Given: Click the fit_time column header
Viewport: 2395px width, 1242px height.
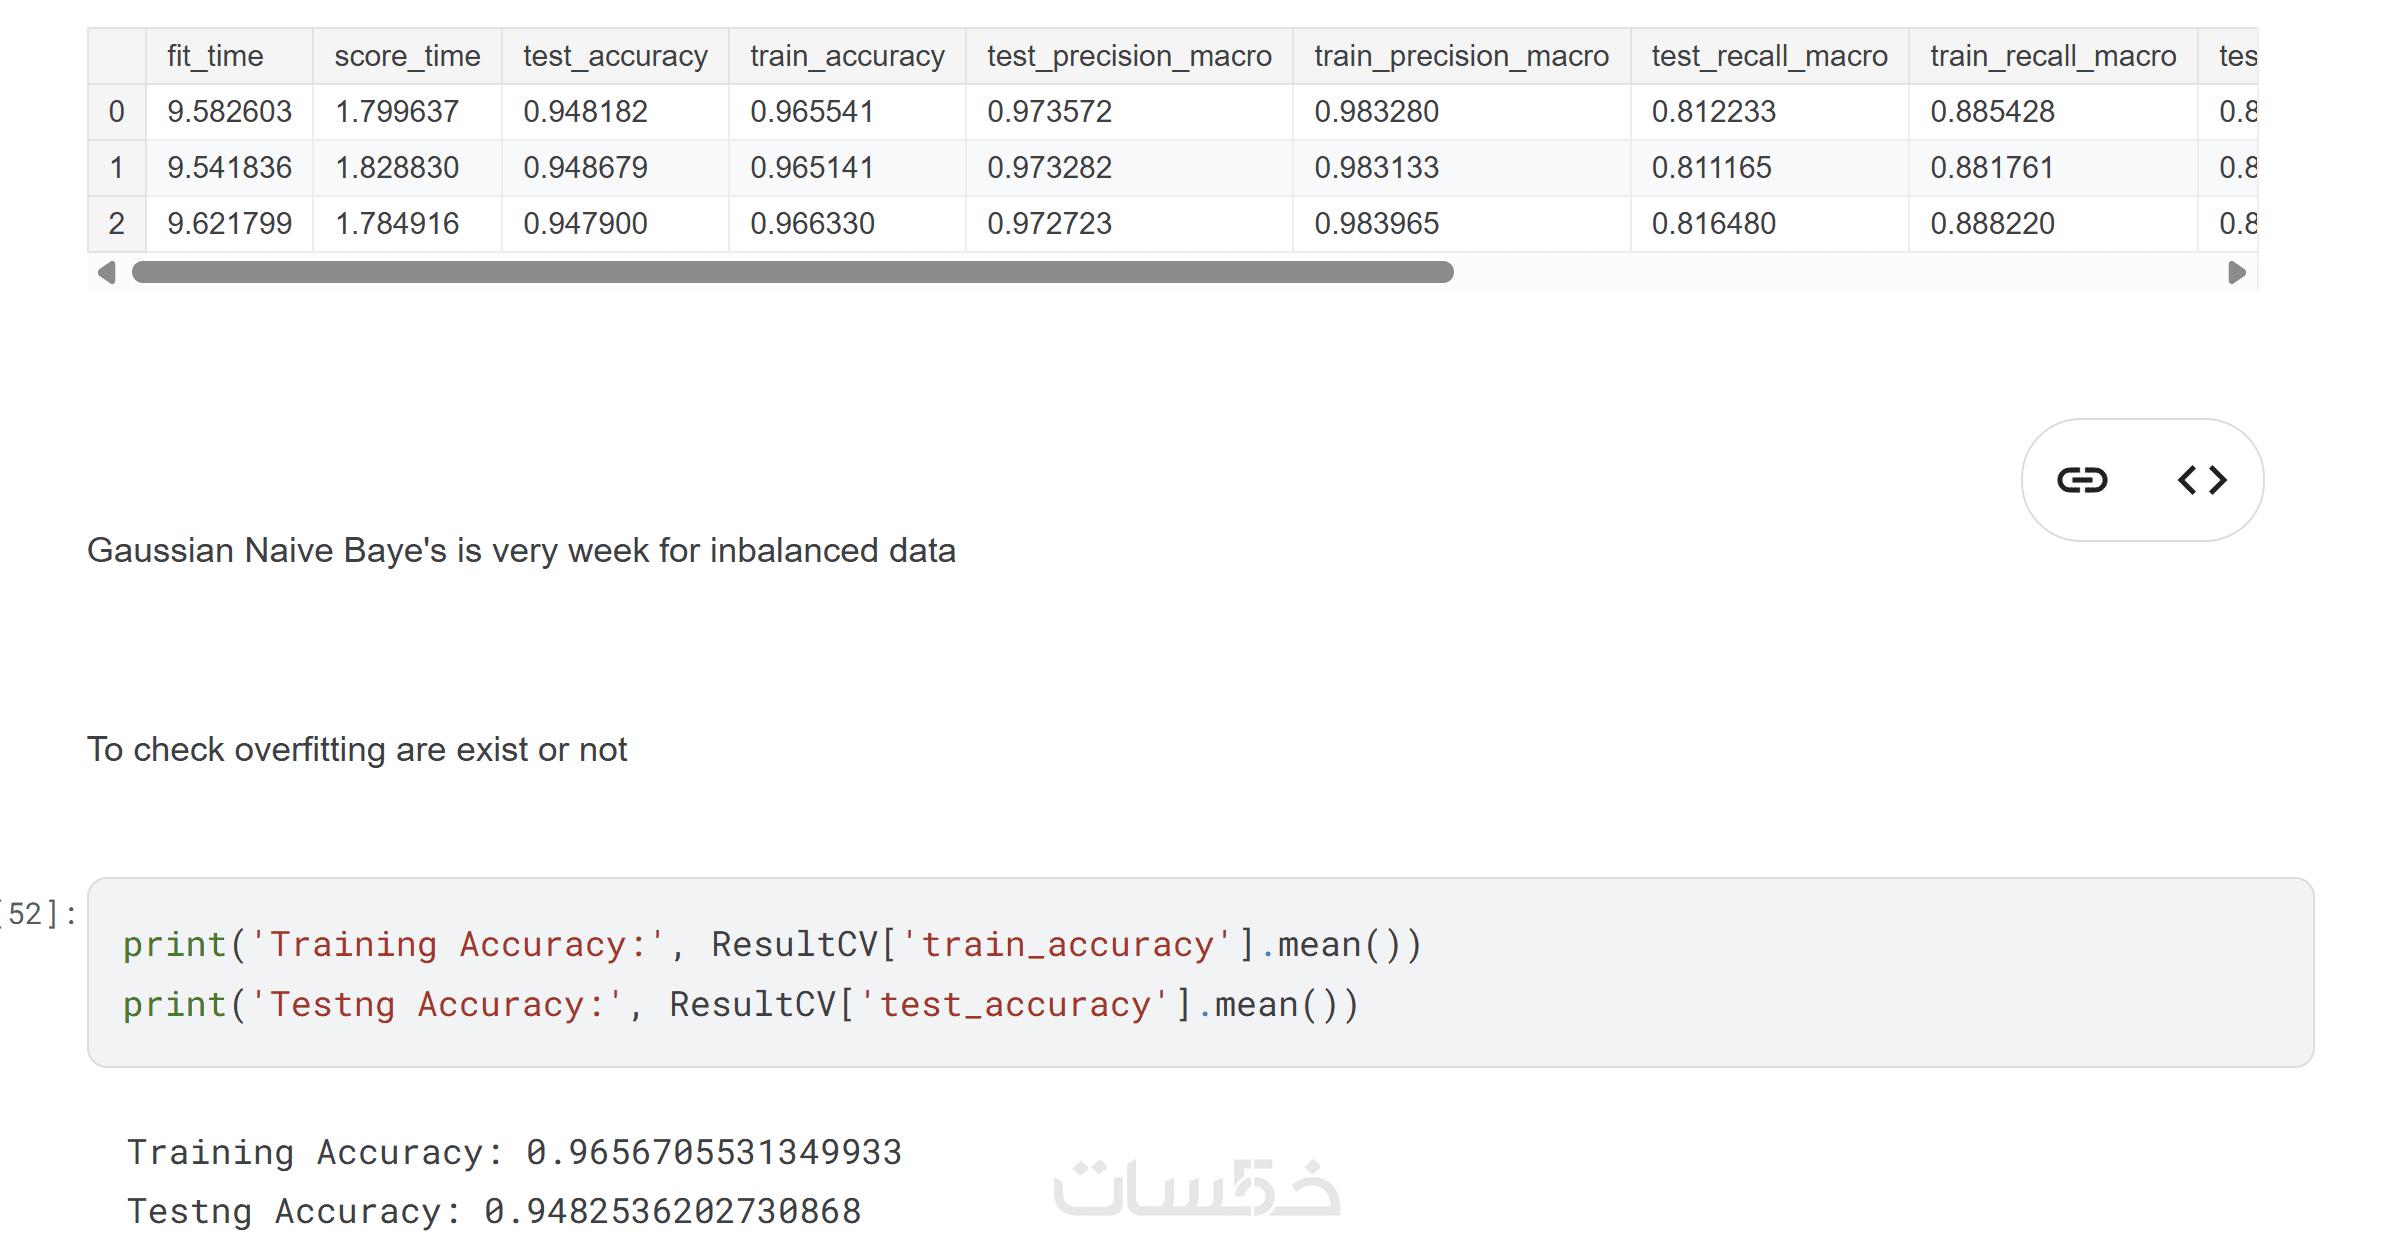Looking at the screenshot, I should (215, 56).
